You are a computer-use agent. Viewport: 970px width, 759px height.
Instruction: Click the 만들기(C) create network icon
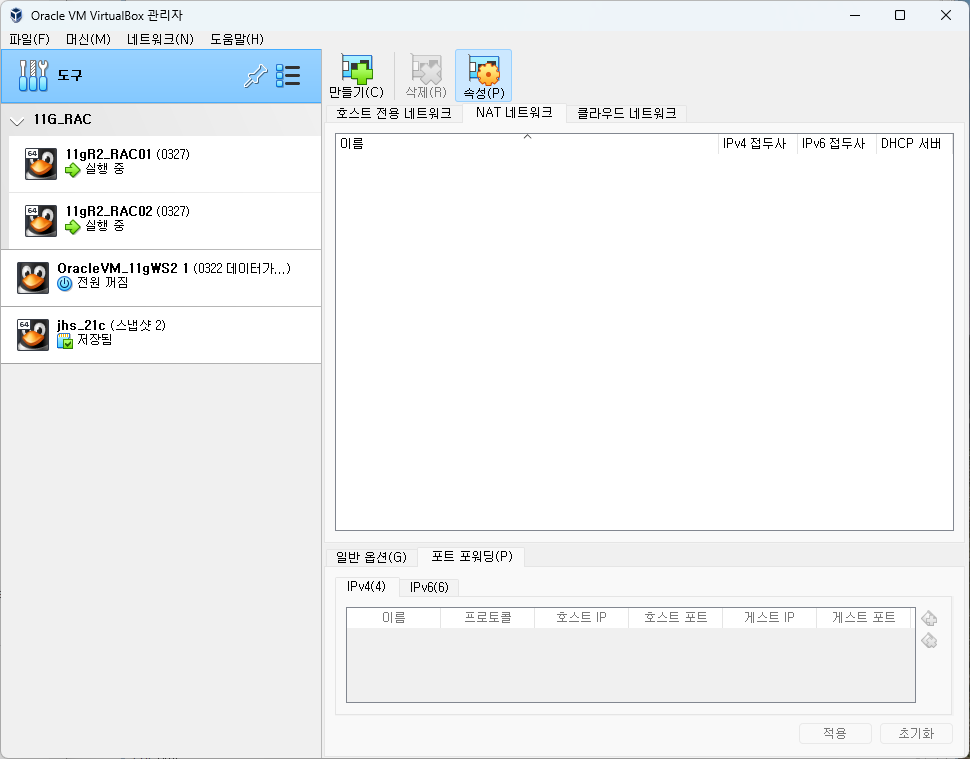click(357, 69)
